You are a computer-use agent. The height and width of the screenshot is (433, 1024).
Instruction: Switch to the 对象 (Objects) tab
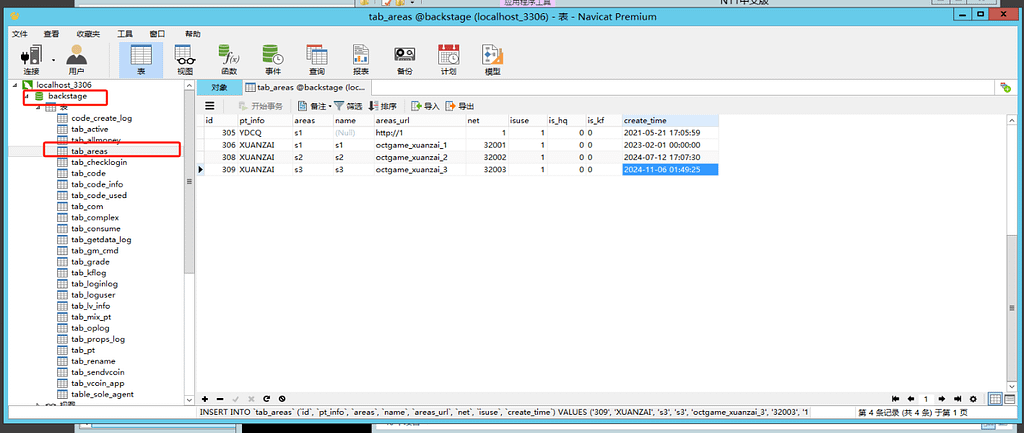click(219, 88)
